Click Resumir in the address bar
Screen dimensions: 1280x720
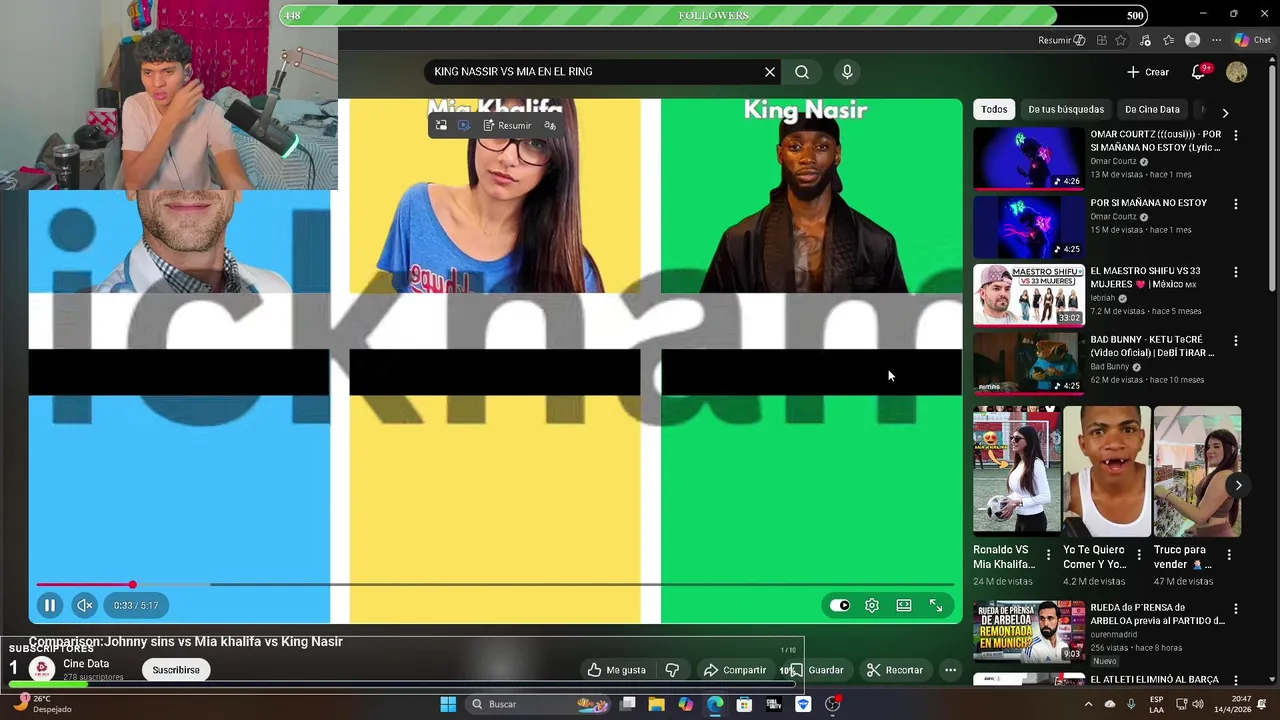1061,40
